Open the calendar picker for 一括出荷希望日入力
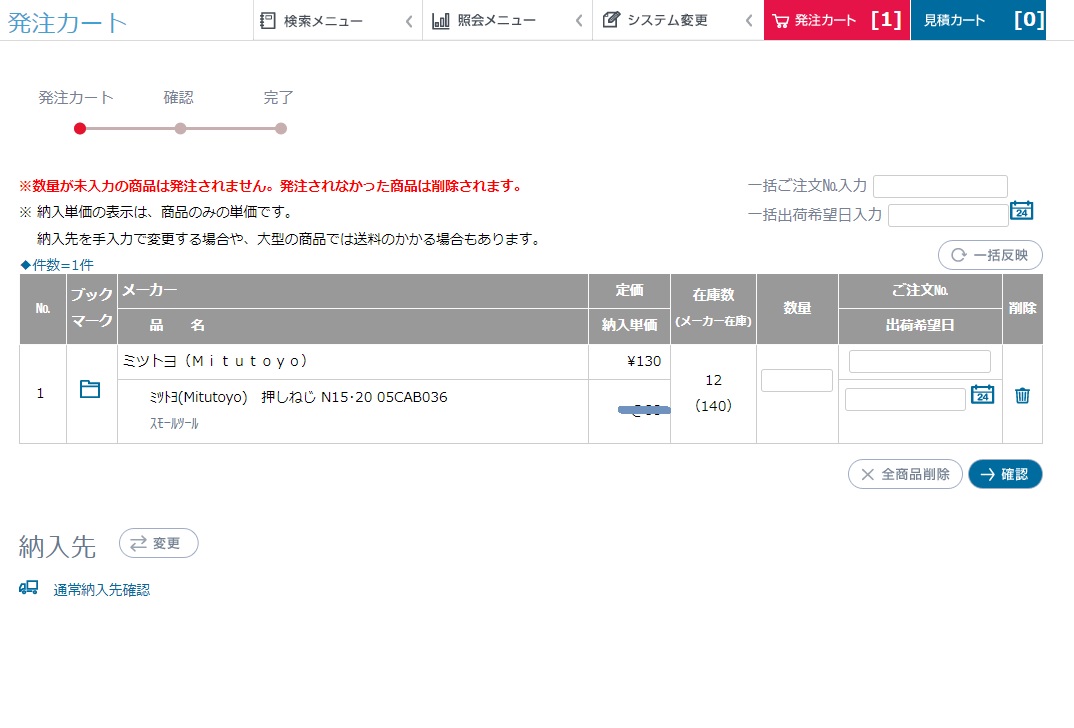The height and width of the screenshot is (728, 1074). 1022,213
